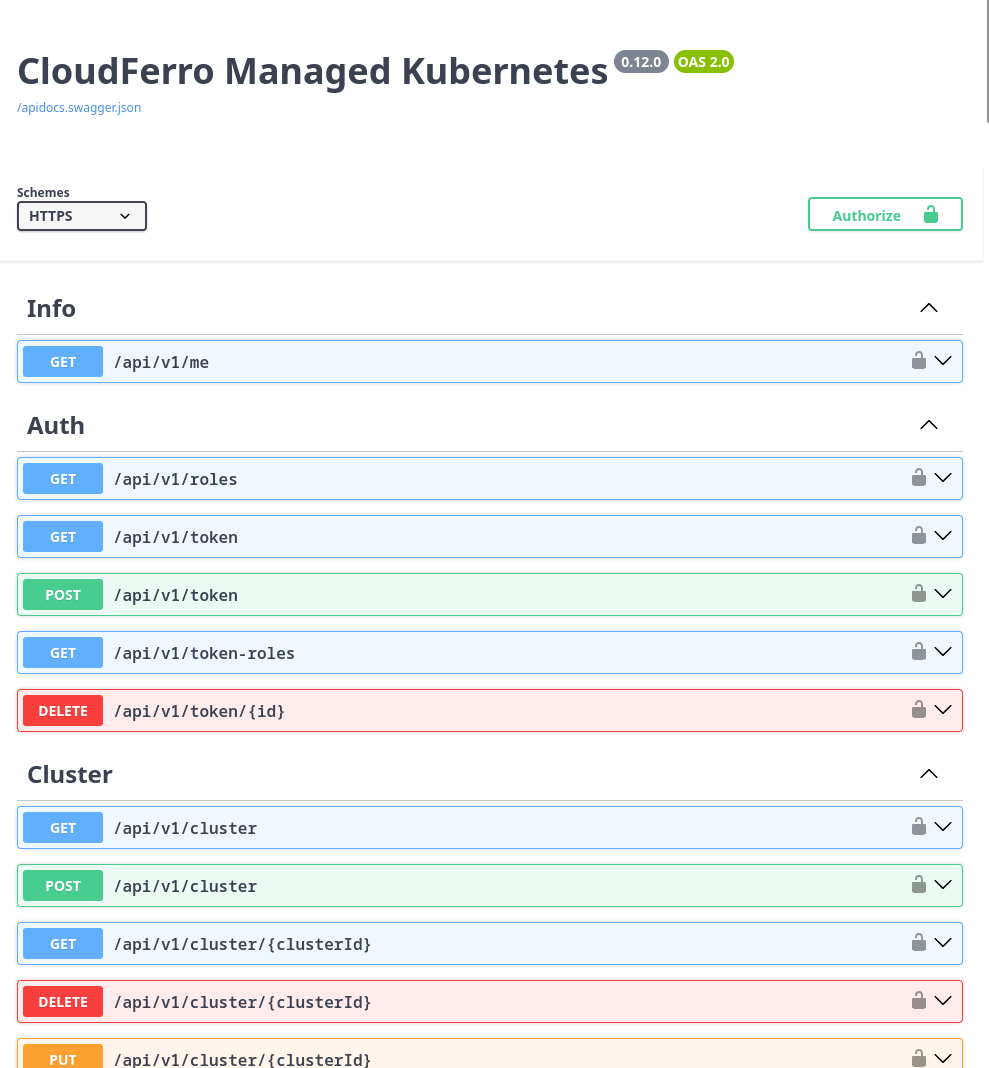This screenshot has height=1068, width=989.
Task: Click the lock icon on DELETE /api/v1/cluster/{clusterId}
Action: [x=919, y=1001]
